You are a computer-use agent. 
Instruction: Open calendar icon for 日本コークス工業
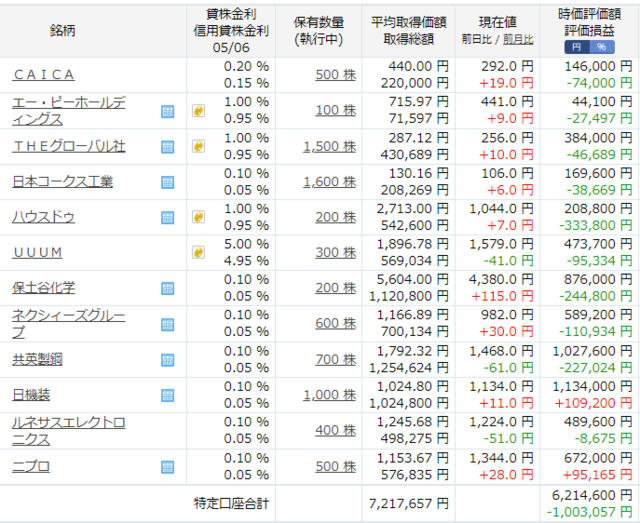167,182
